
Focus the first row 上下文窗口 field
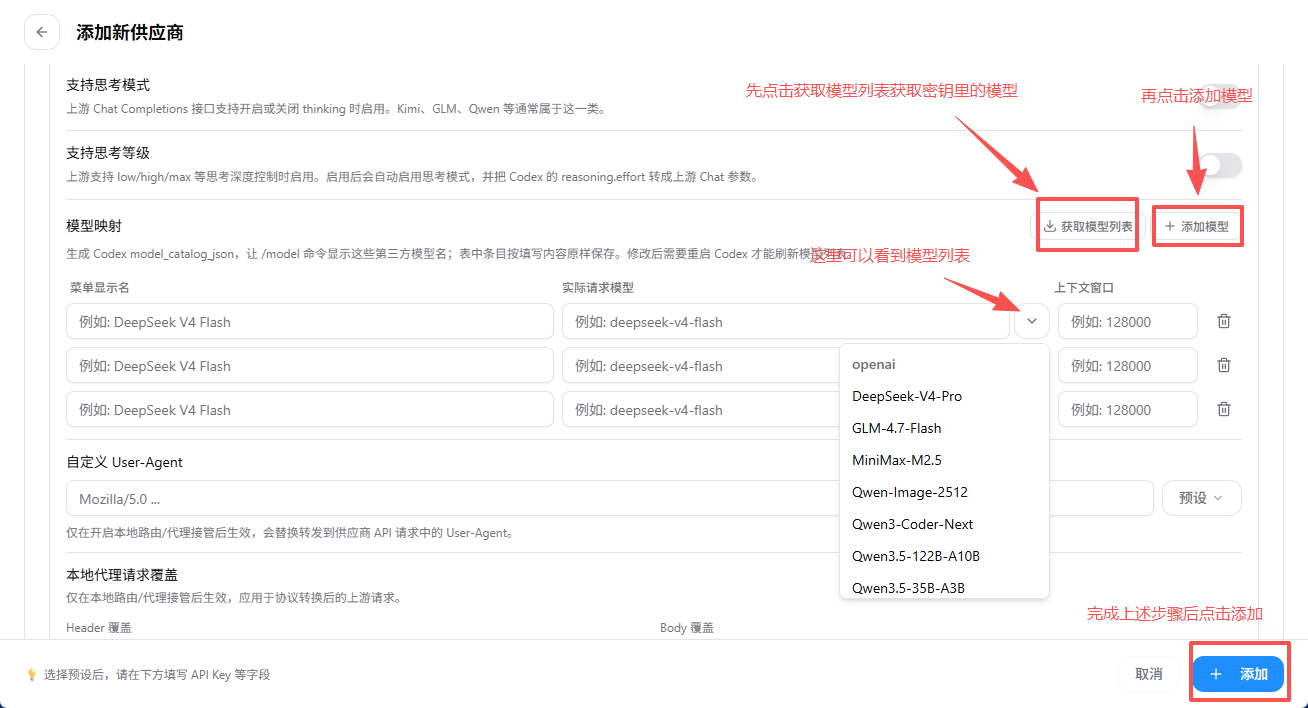tap(1128, 321)
